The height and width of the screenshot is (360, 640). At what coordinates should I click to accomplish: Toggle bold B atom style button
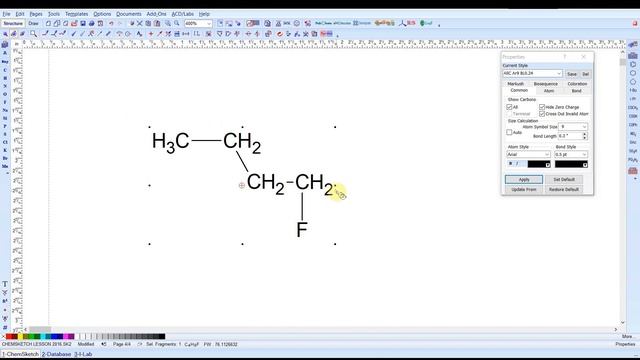pyautogui.click(x=510, y=164)
